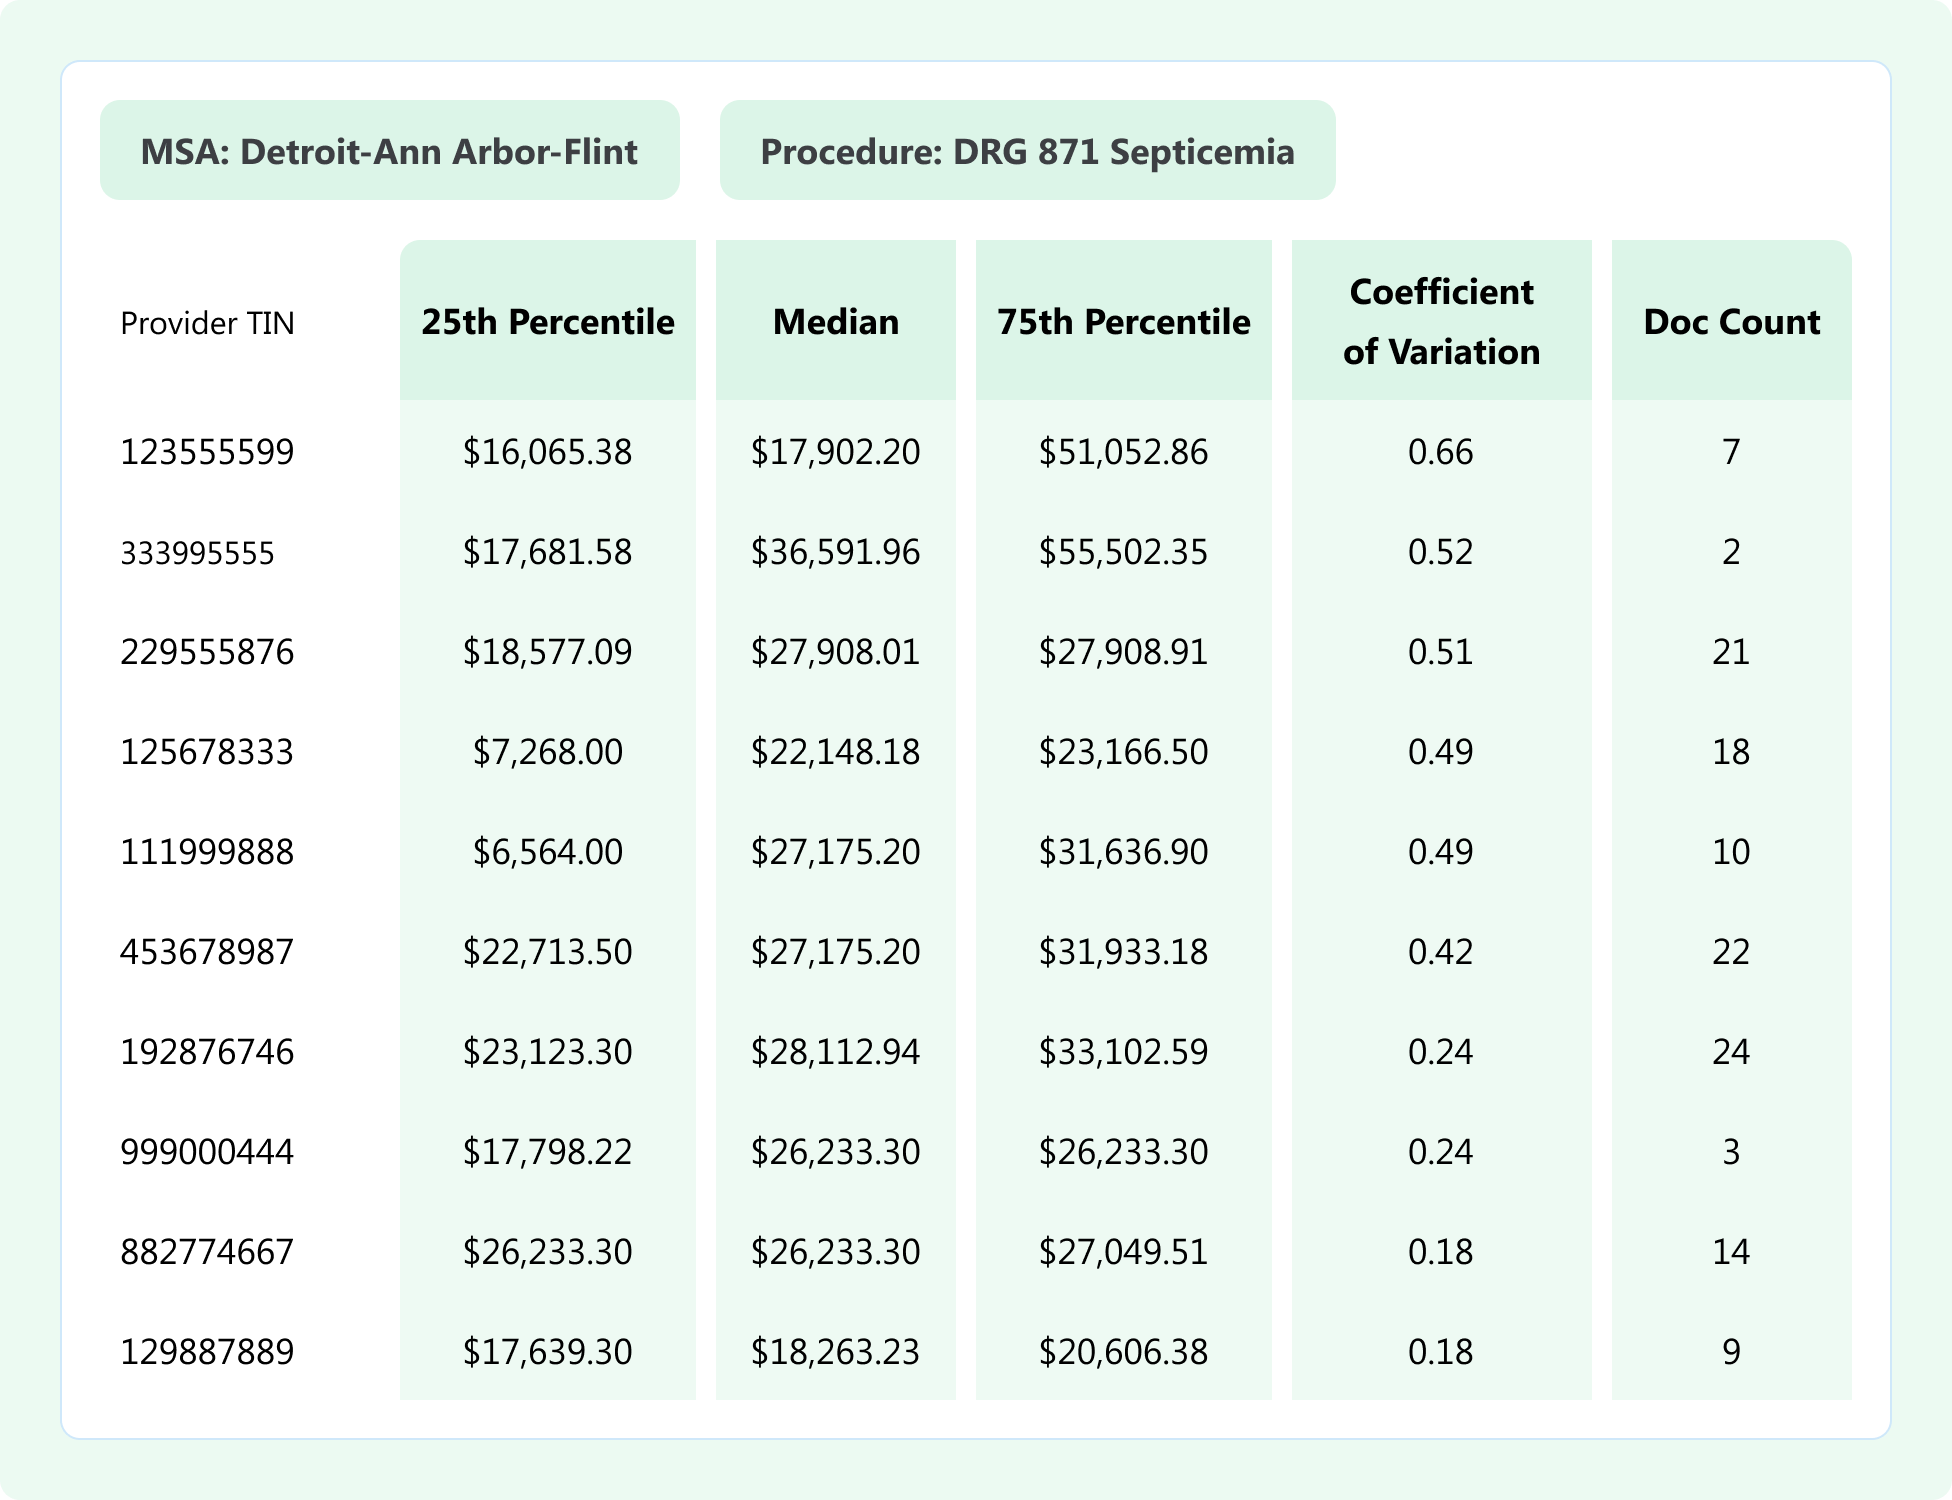Select the Median column header

tap(835, 322)
